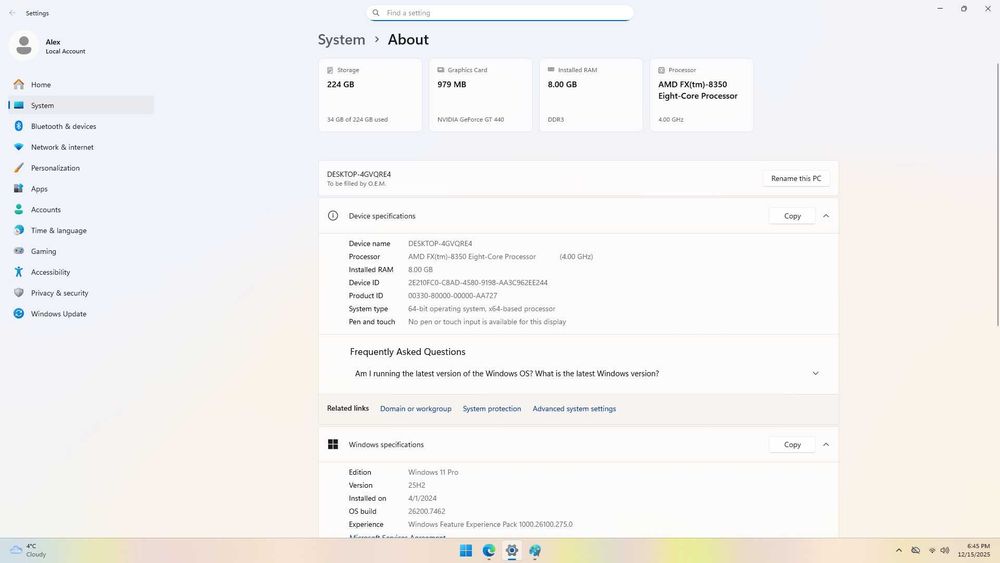
Task: Click the OS build 26200.7462 value
Action: pos(427,511)
